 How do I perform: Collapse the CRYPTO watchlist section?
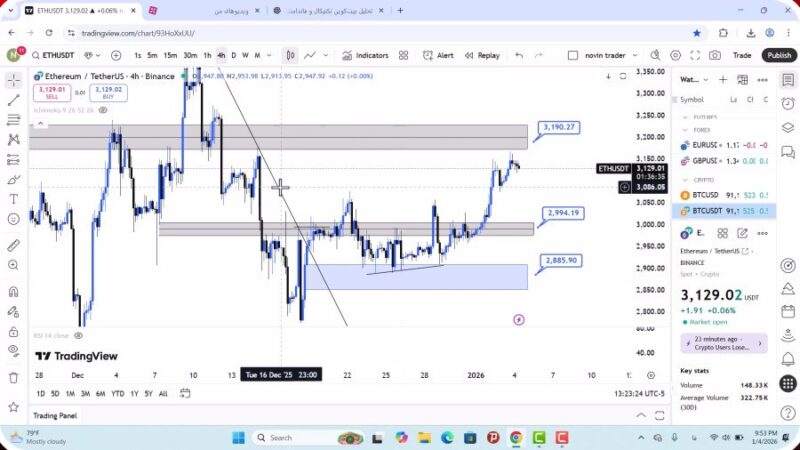point(686,180)
